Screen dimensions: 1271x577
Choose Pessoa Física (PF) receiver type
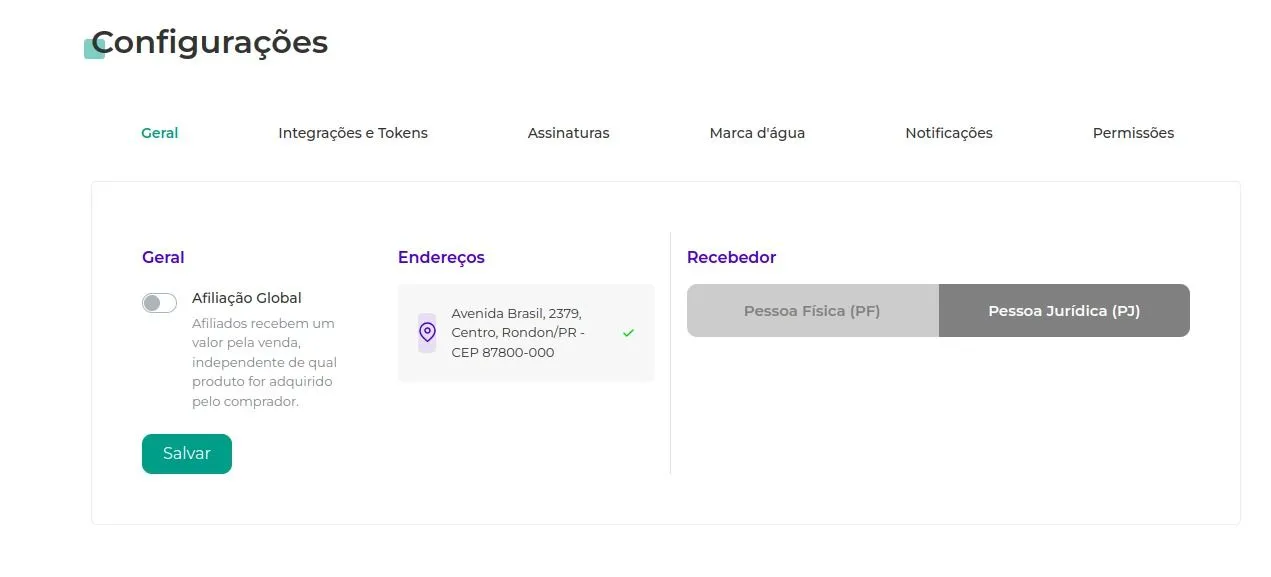pyautogui.click(x=812, y=311)
